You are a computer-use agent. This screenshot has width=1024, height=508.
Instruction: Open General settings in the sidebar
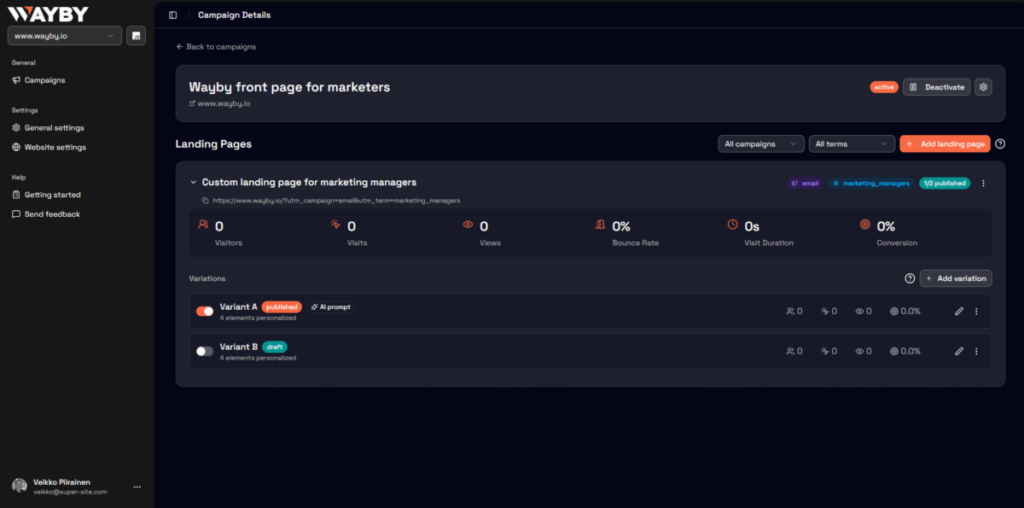coord(48,128)
